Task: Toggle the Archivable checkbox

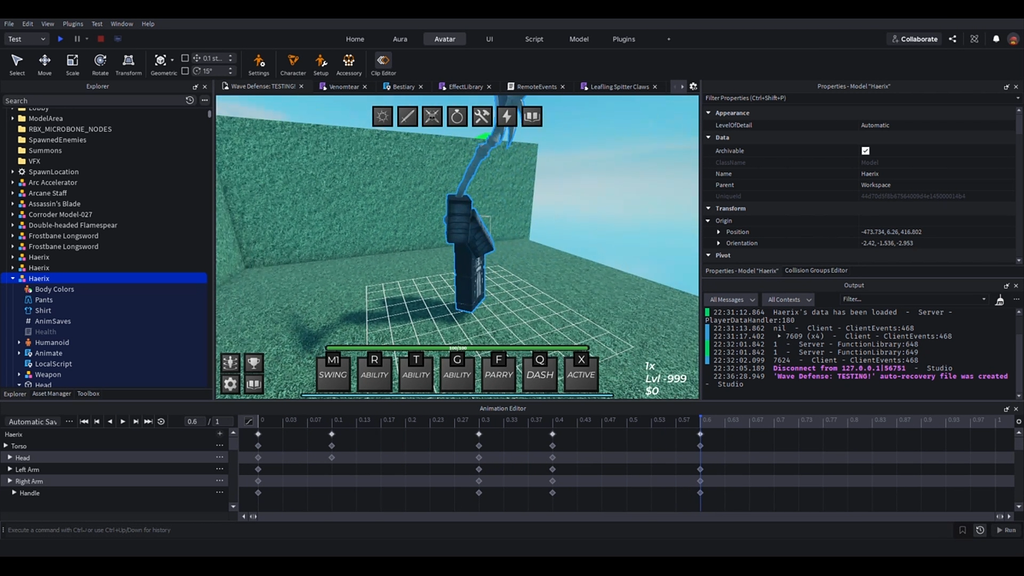Action: (x=865, y=151)
